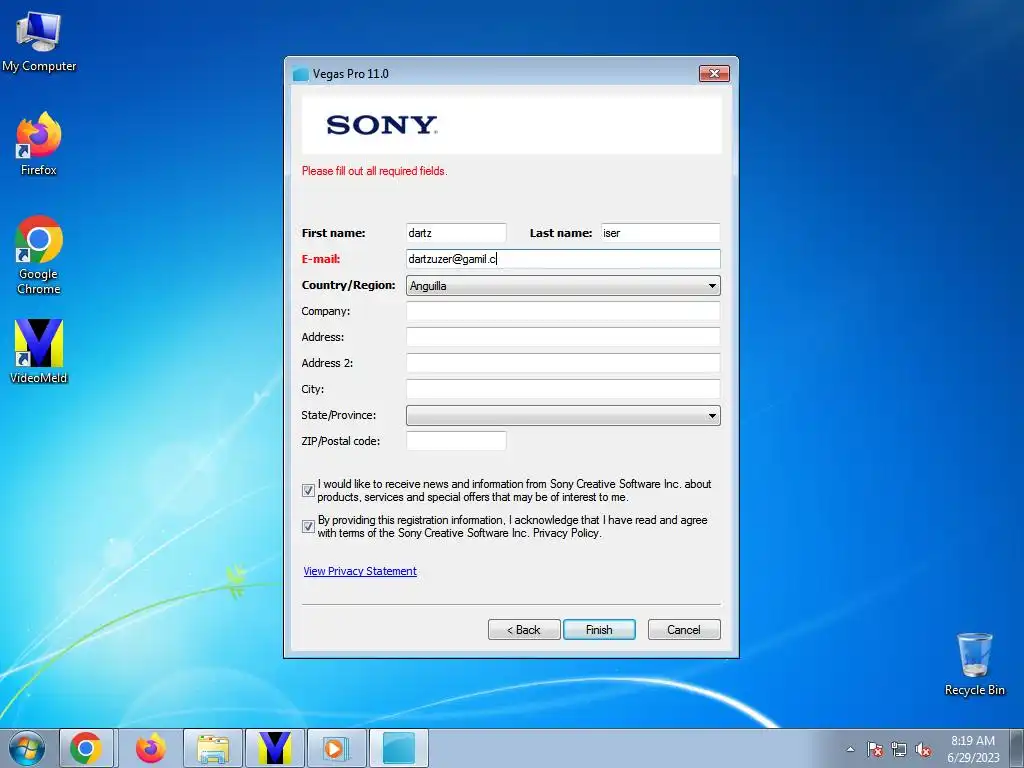Launch VideoMeld desktop shortcut
The height and width of the screenshot is (768, 1024).
[x=39, y=351]
